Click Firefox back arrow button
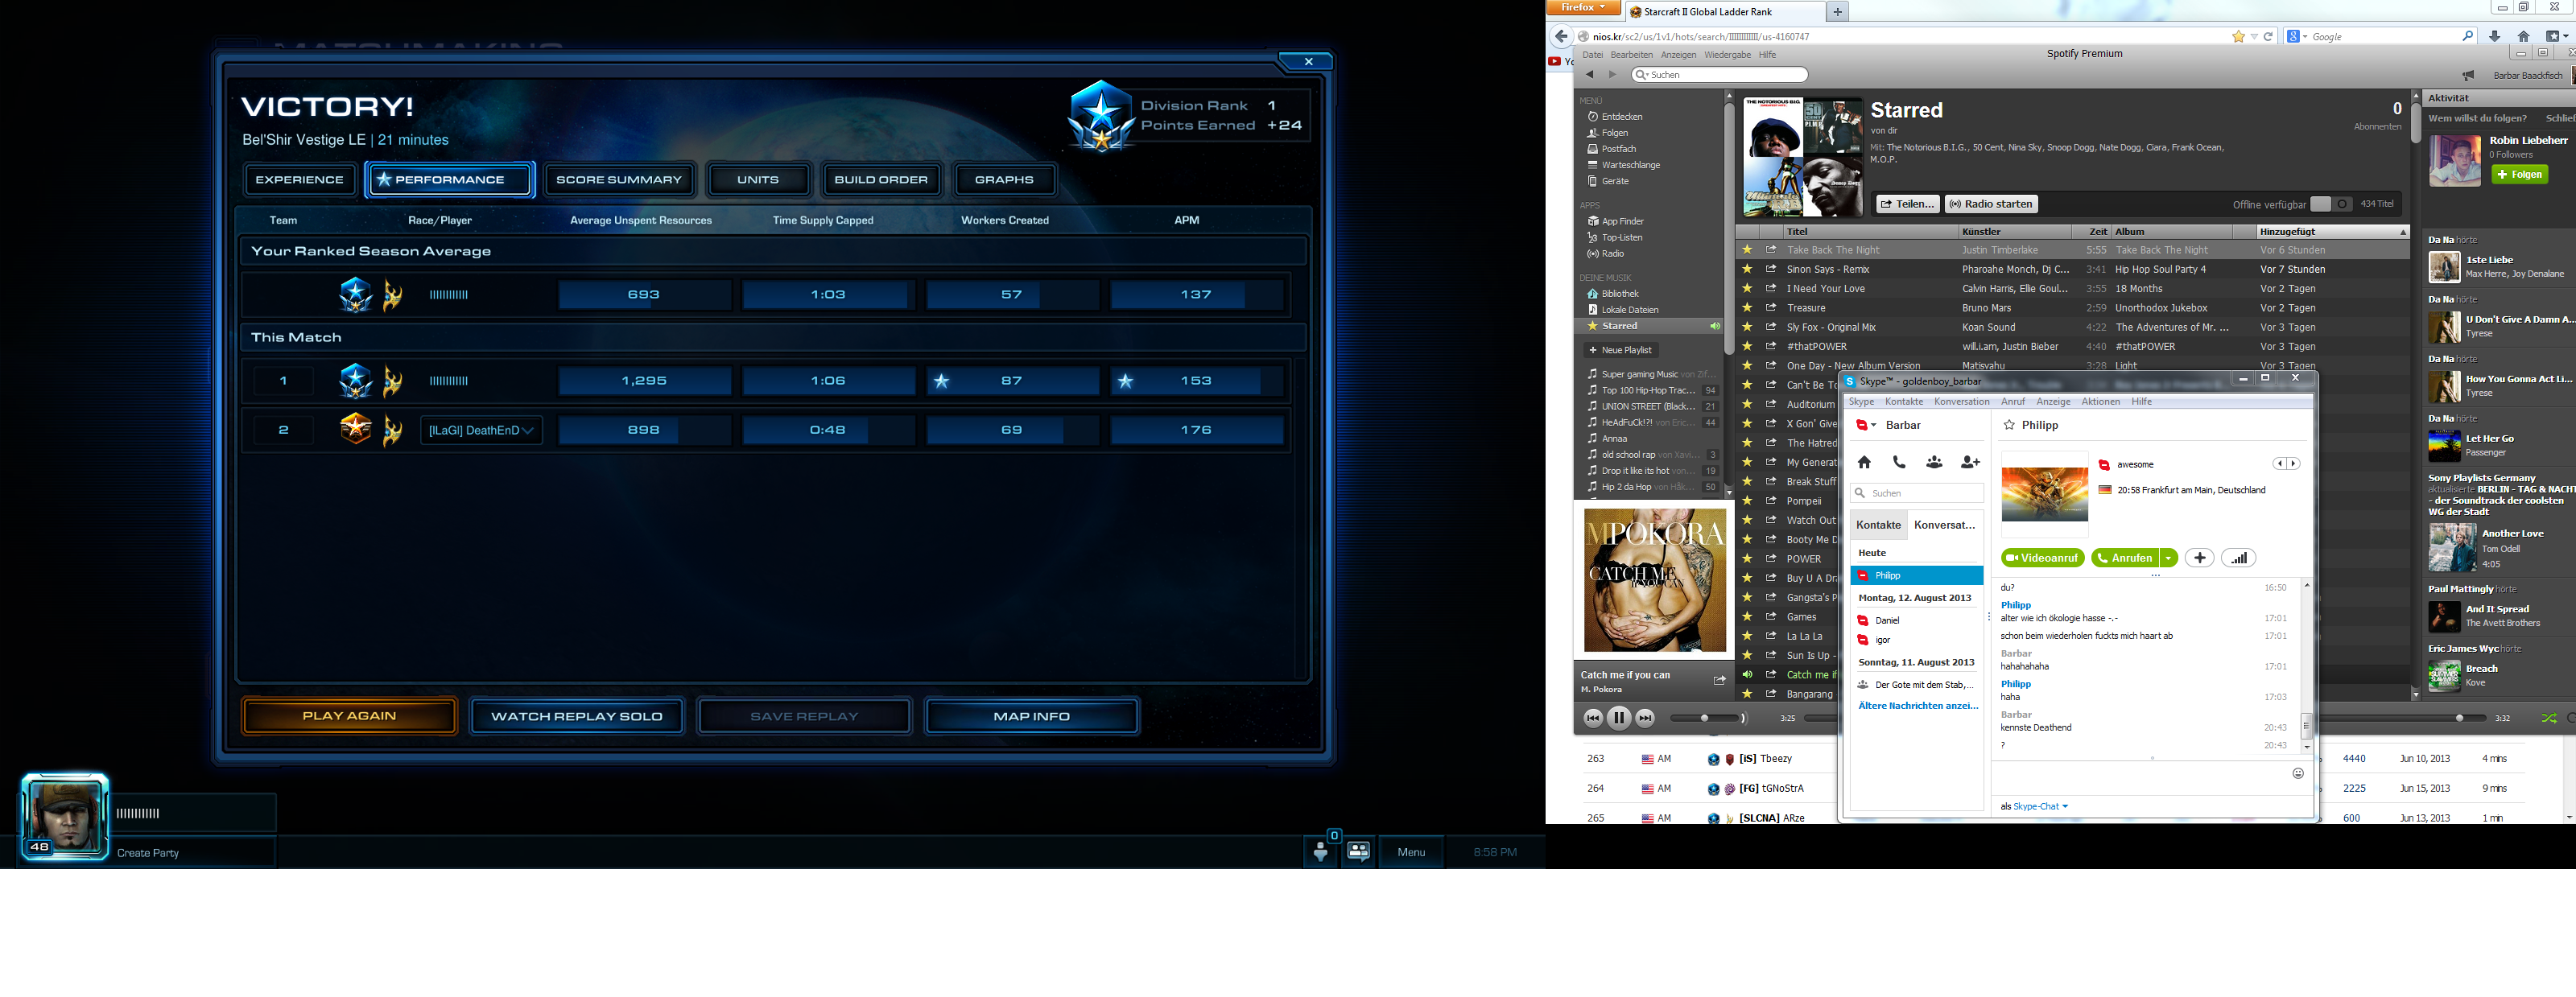The image size is (2576, 997). pyautogui.click(x=1561, y=36)
